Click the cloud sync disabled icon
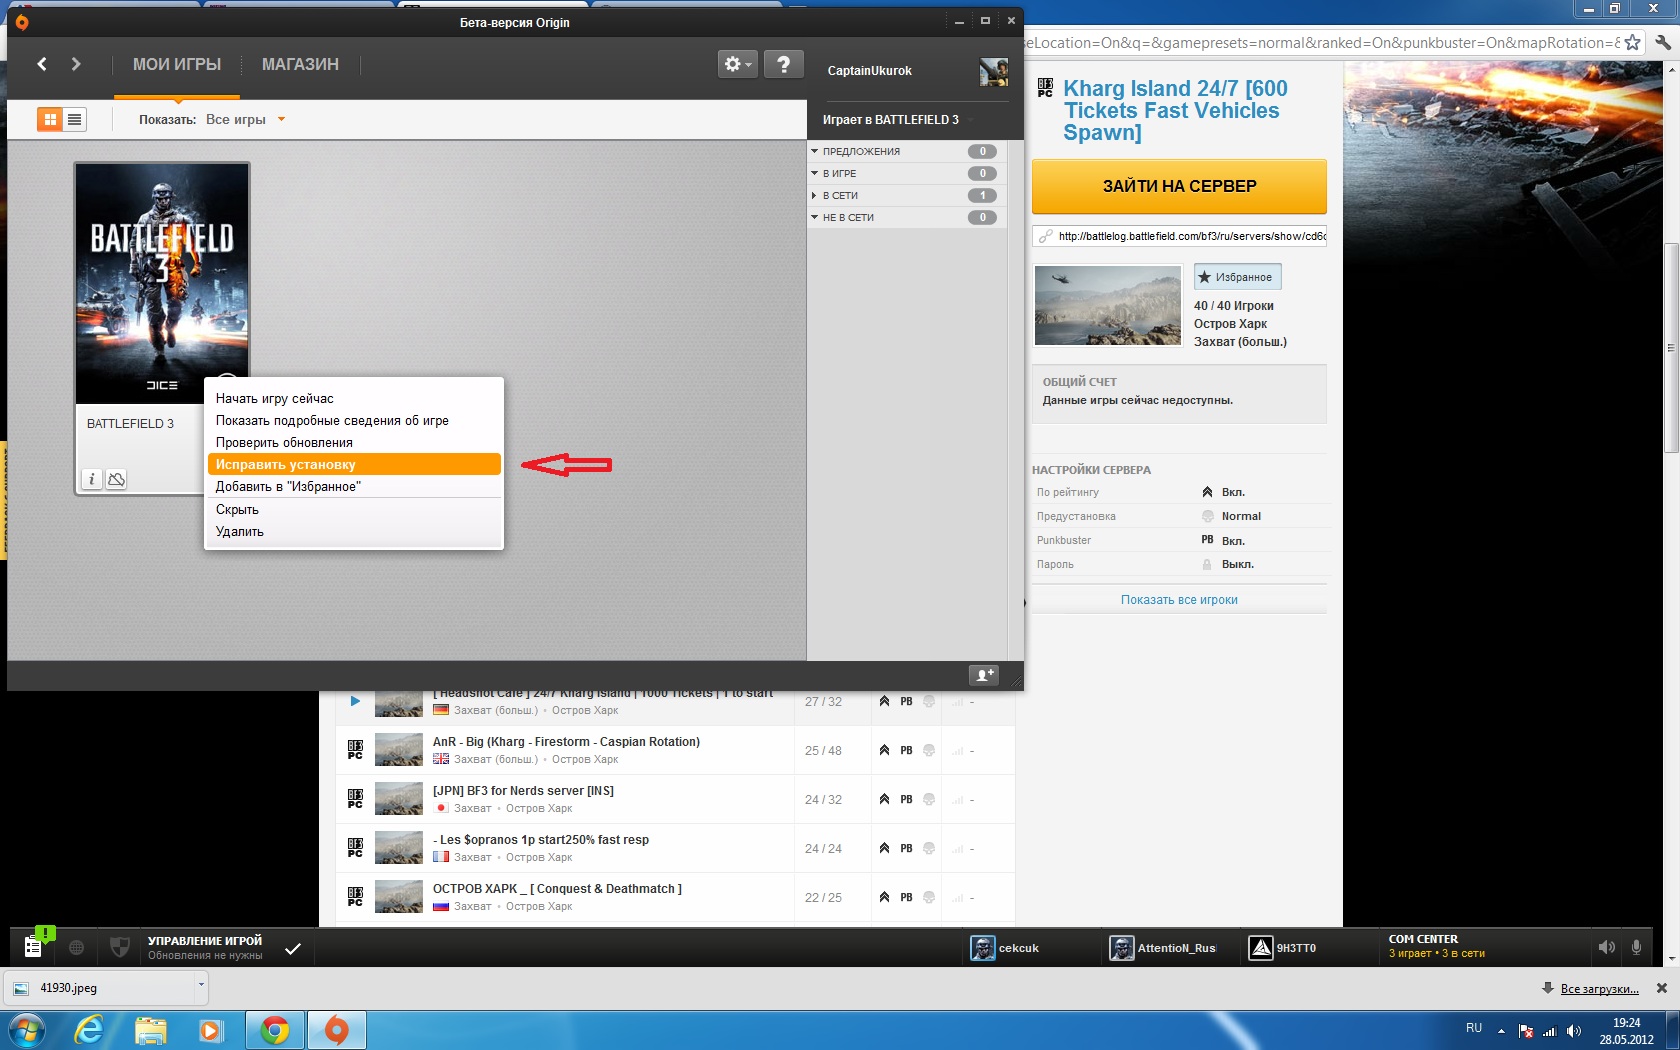Screen dimensions: 1680x1050 [116, 480]
